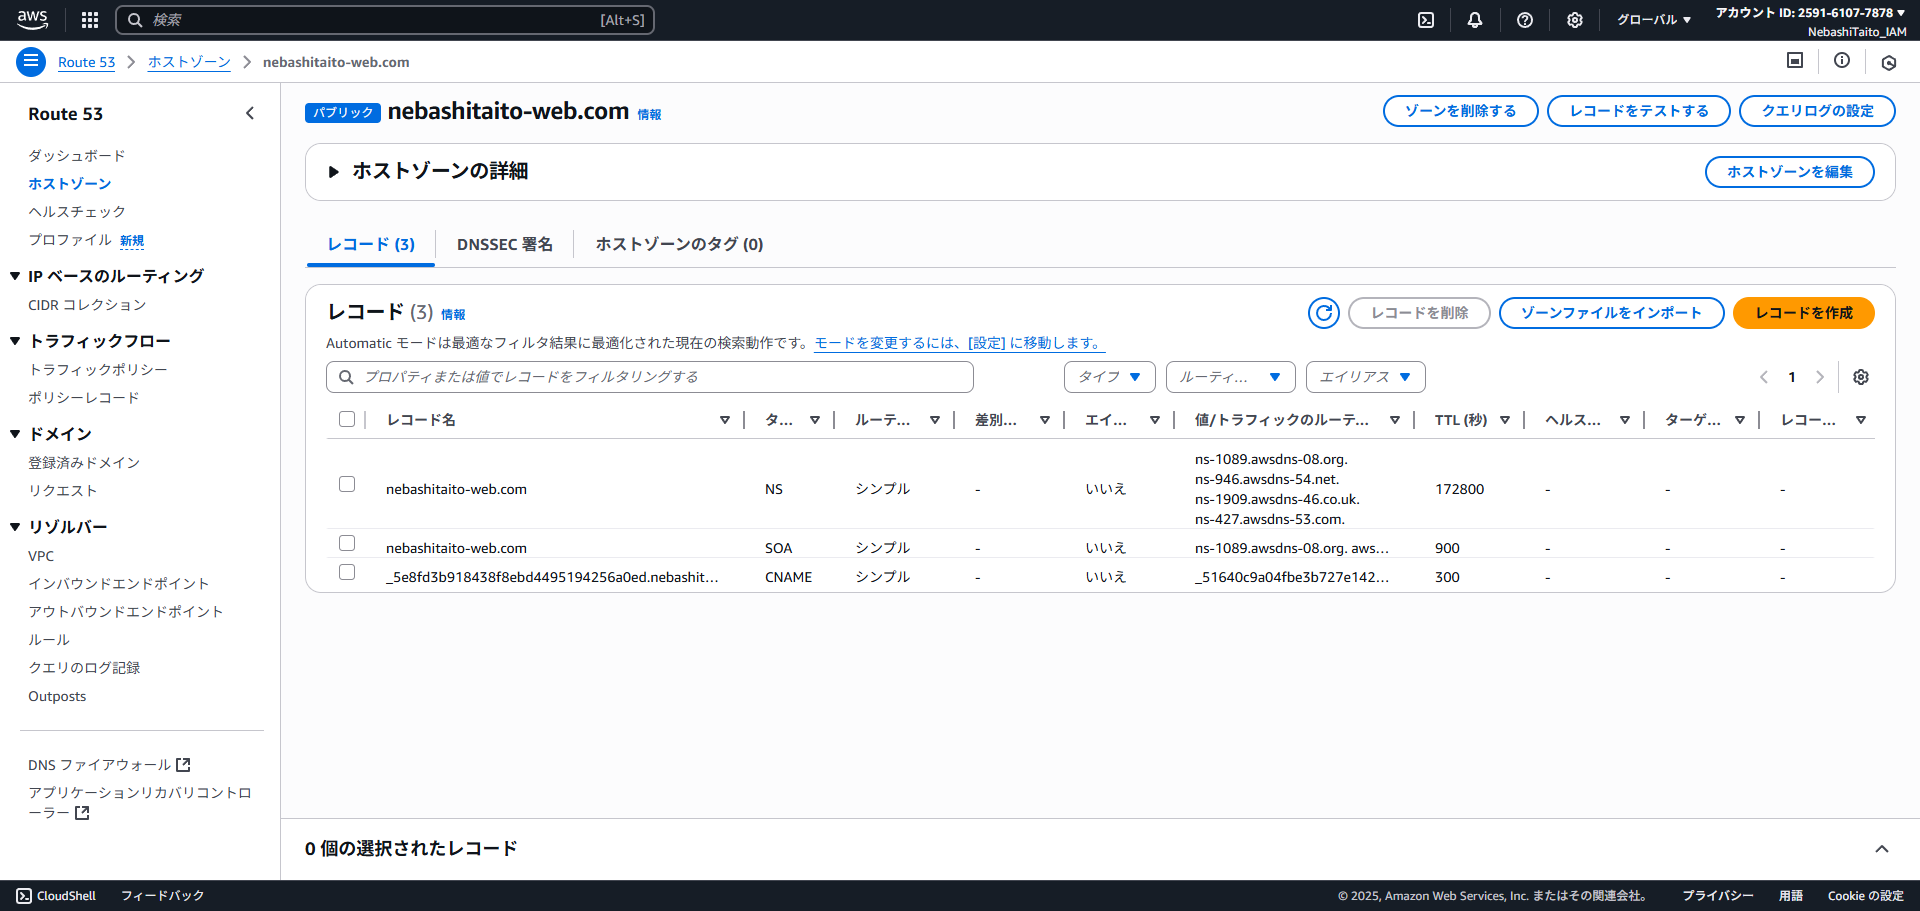
Task: Click the search magnifier in the records filter
Action: [x=346, y=377]
